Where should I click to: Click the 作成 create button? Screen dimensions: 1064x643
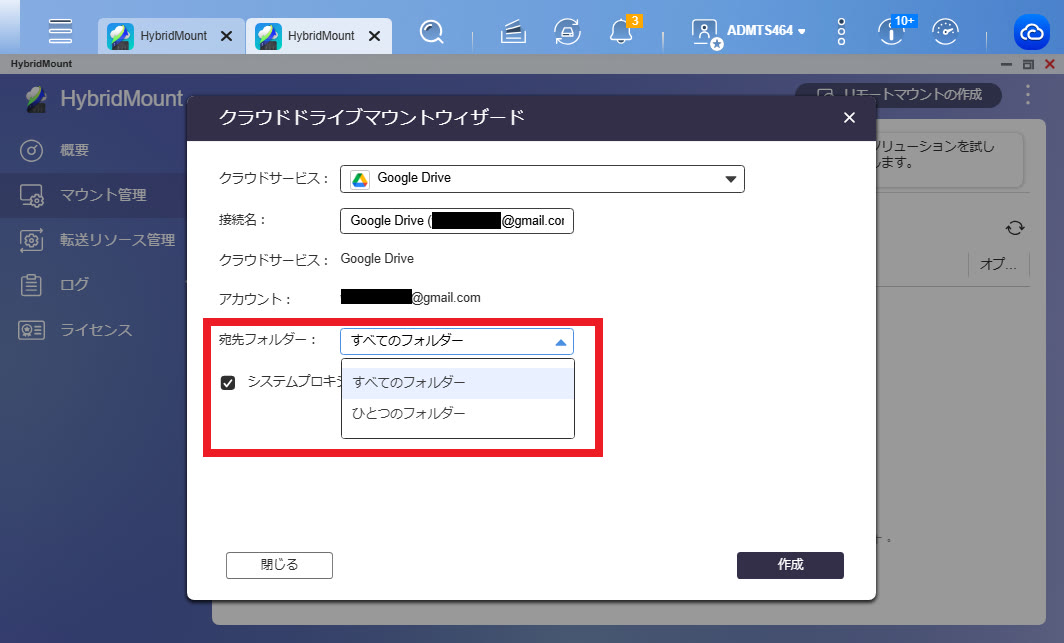[790, 565]
